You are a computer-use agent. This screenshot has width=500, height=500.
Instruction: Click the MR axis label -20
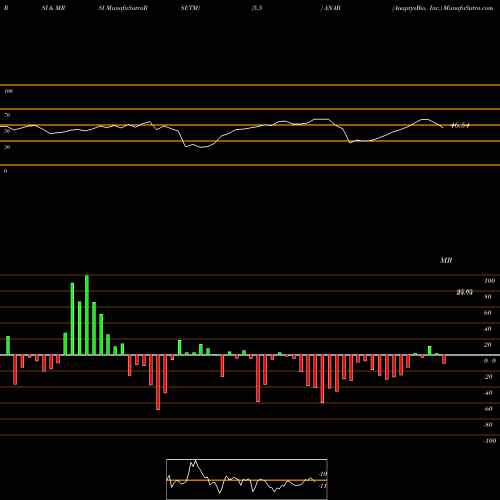pos(488,377)
